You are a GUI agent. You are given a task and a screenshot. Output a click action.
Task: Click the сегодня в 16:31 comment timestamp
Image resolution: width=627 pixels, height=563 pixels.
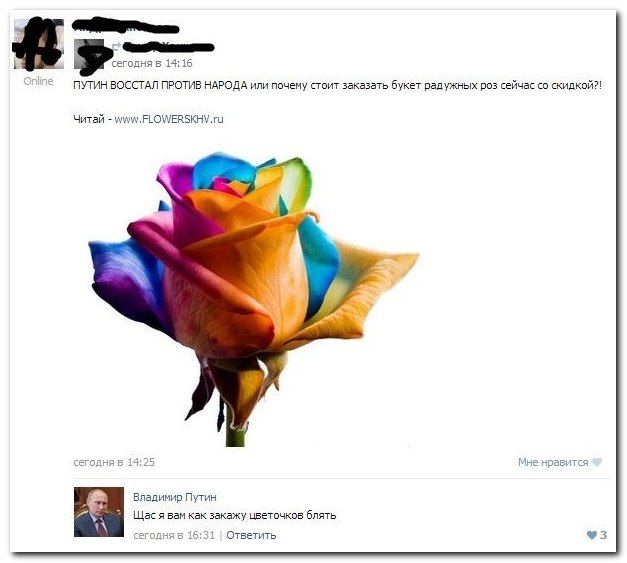174,535
